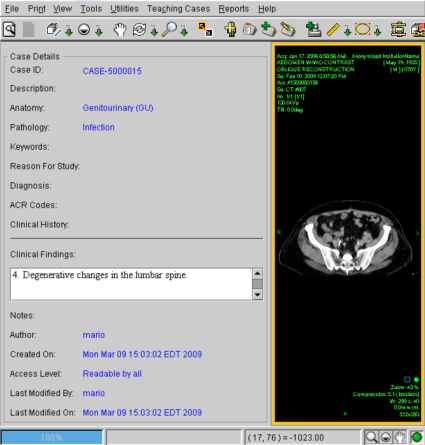
Task: Click the Zoom: 40% overlay text
Action: (x=404, y=387)
